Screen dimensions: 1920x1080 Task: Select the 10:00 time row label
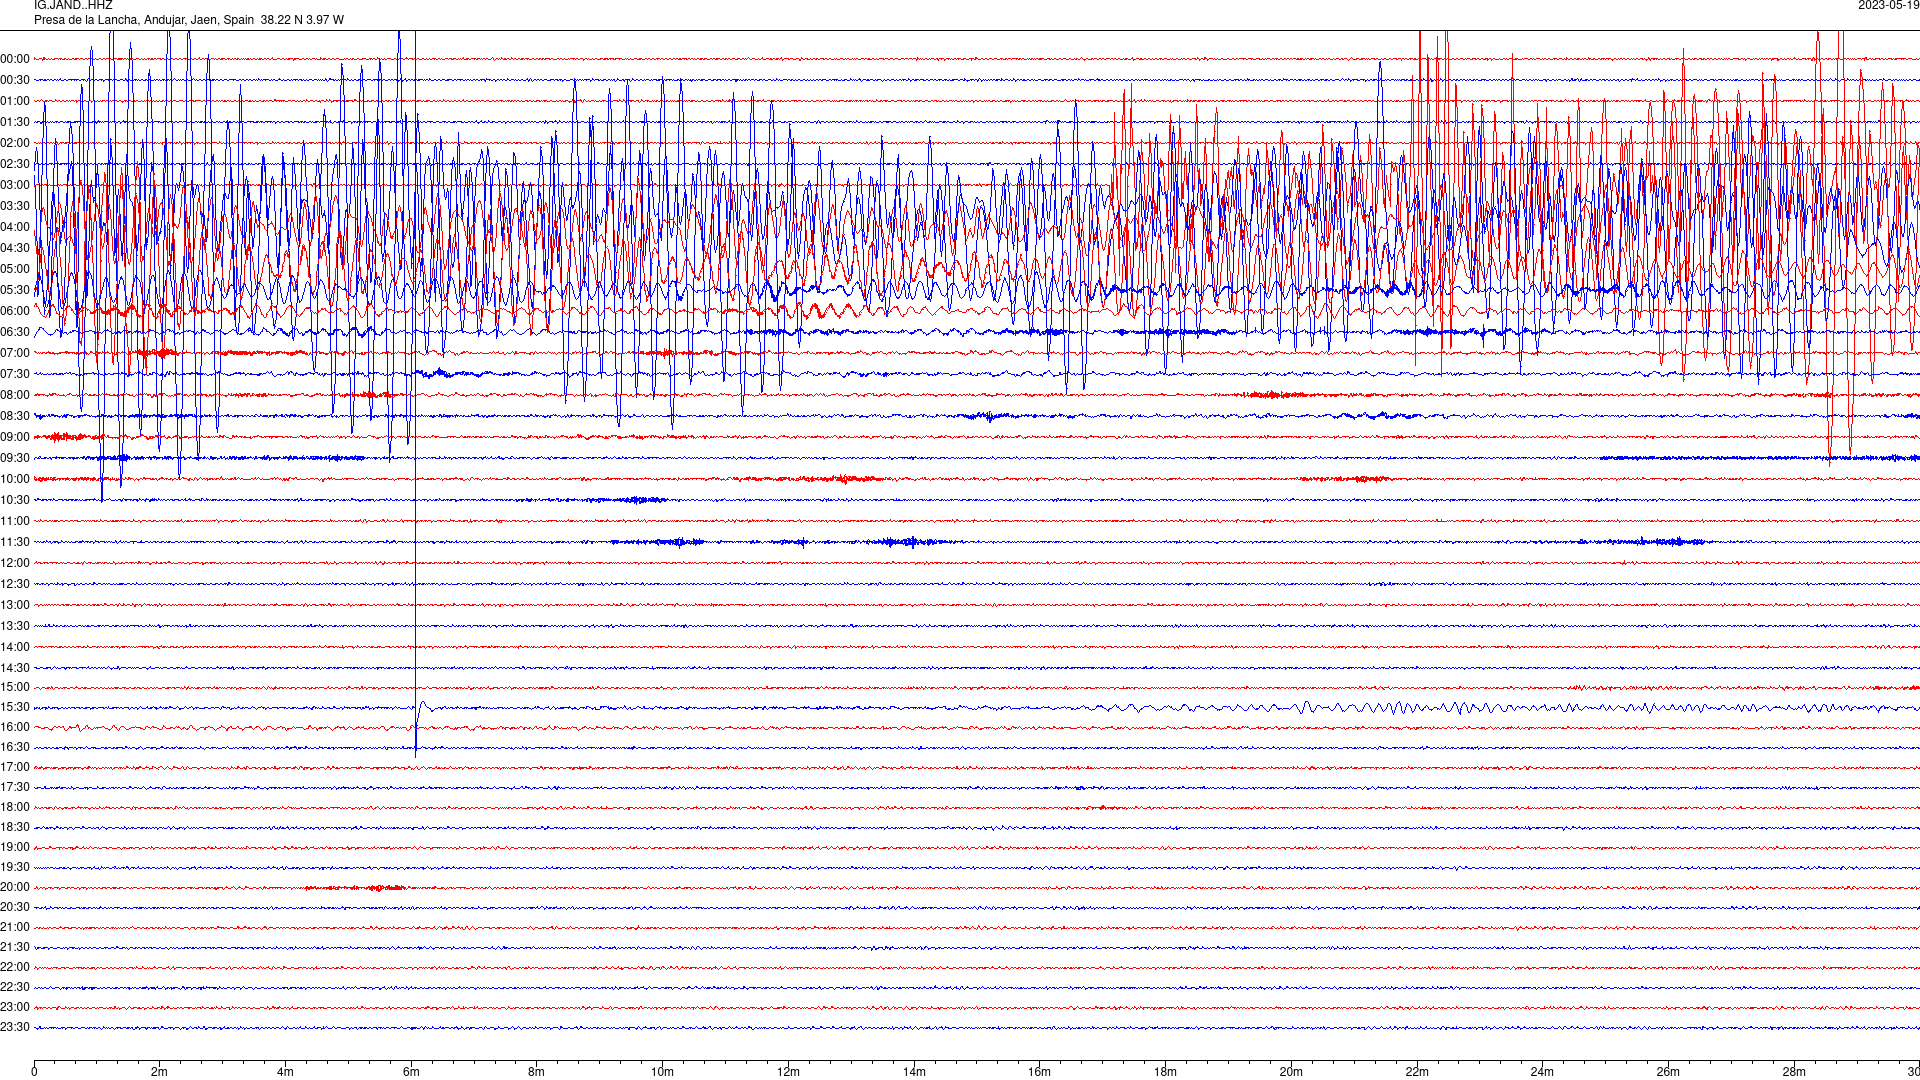15,479
